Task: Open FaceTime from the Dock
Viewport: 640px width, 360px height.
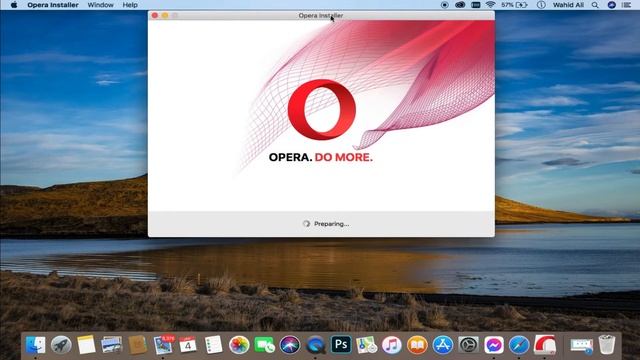Action: pos(264,345)
